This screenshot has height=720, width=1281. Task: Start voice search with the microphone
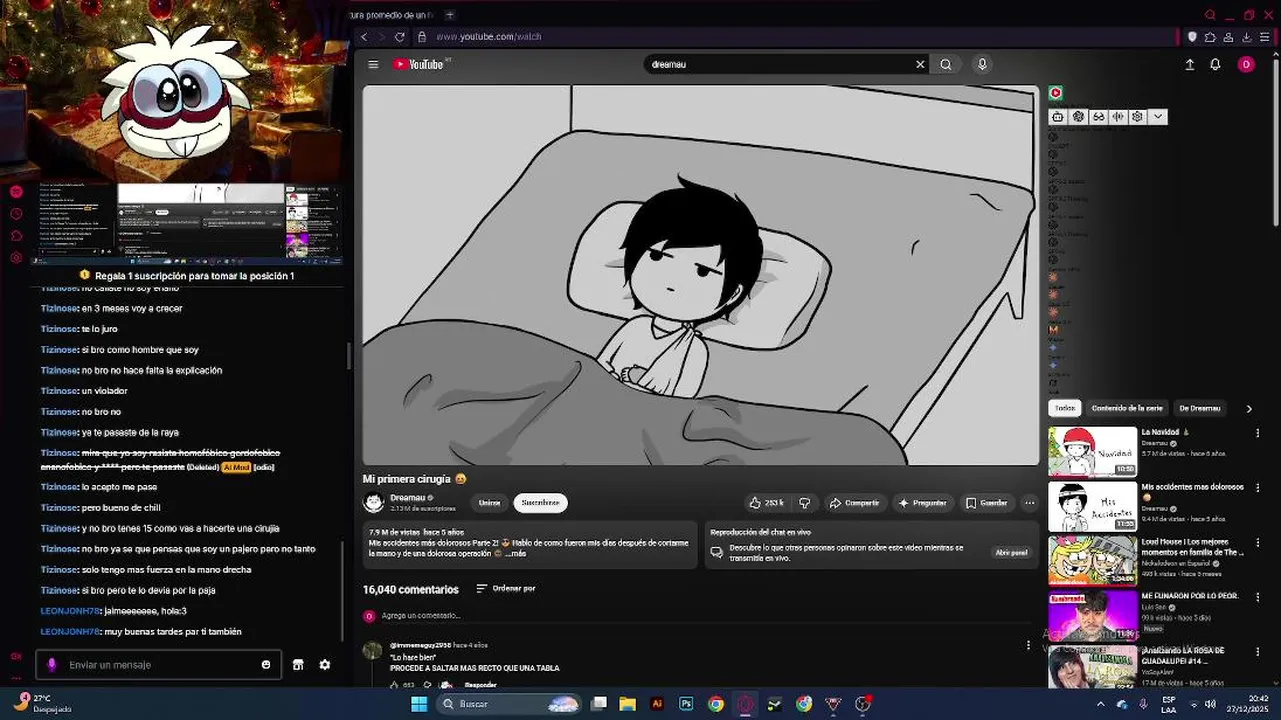point(982,64)
